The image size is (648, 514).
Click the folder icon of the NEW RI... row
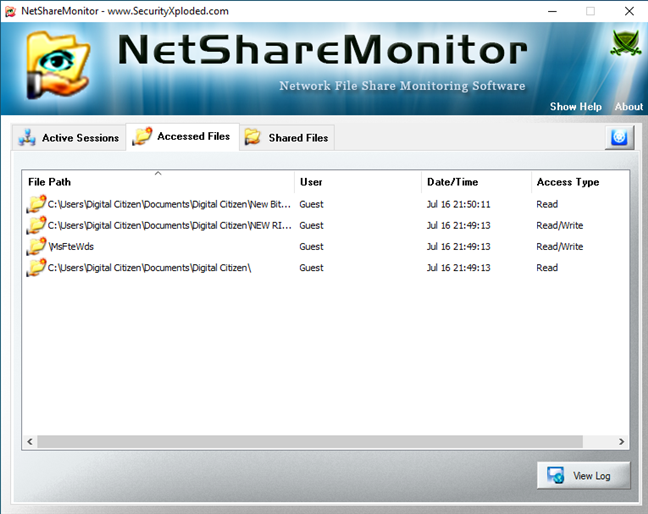pos(36,225)
